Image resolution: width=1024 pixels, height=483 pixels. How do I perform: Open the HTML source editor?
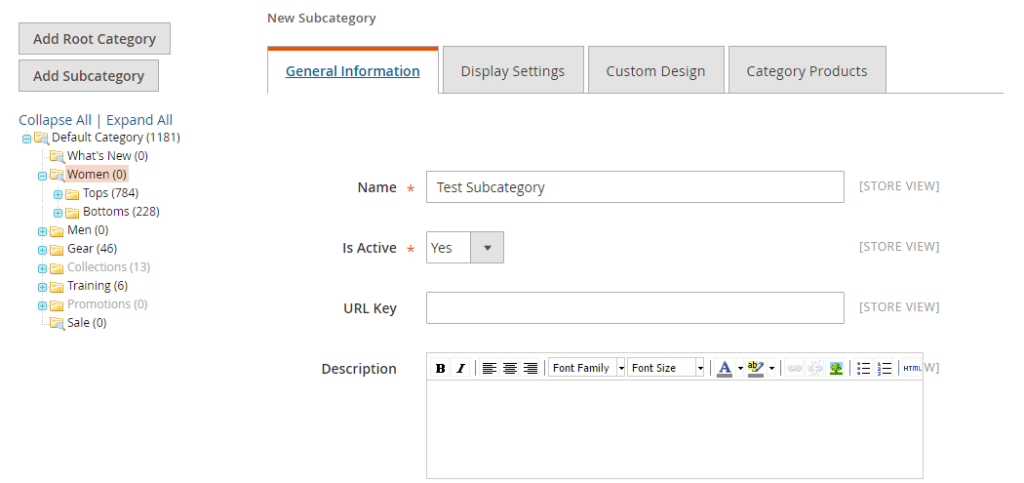point(911,368)
